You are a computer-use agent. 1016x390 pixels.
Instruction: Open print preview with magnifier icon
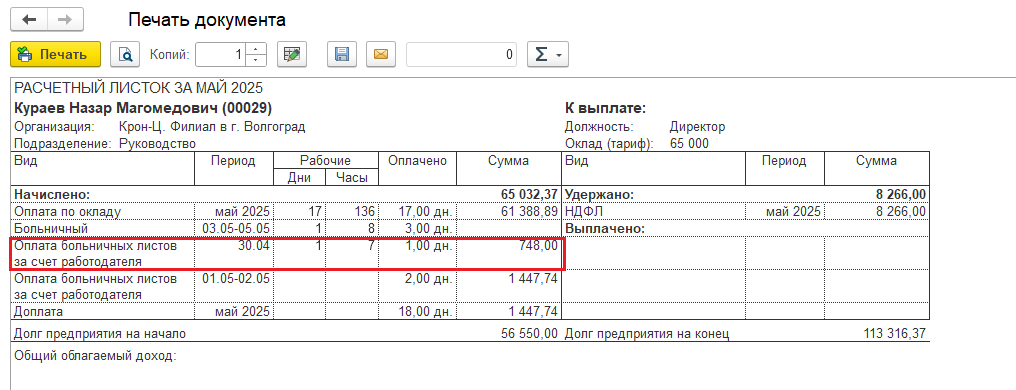(125, 54)
